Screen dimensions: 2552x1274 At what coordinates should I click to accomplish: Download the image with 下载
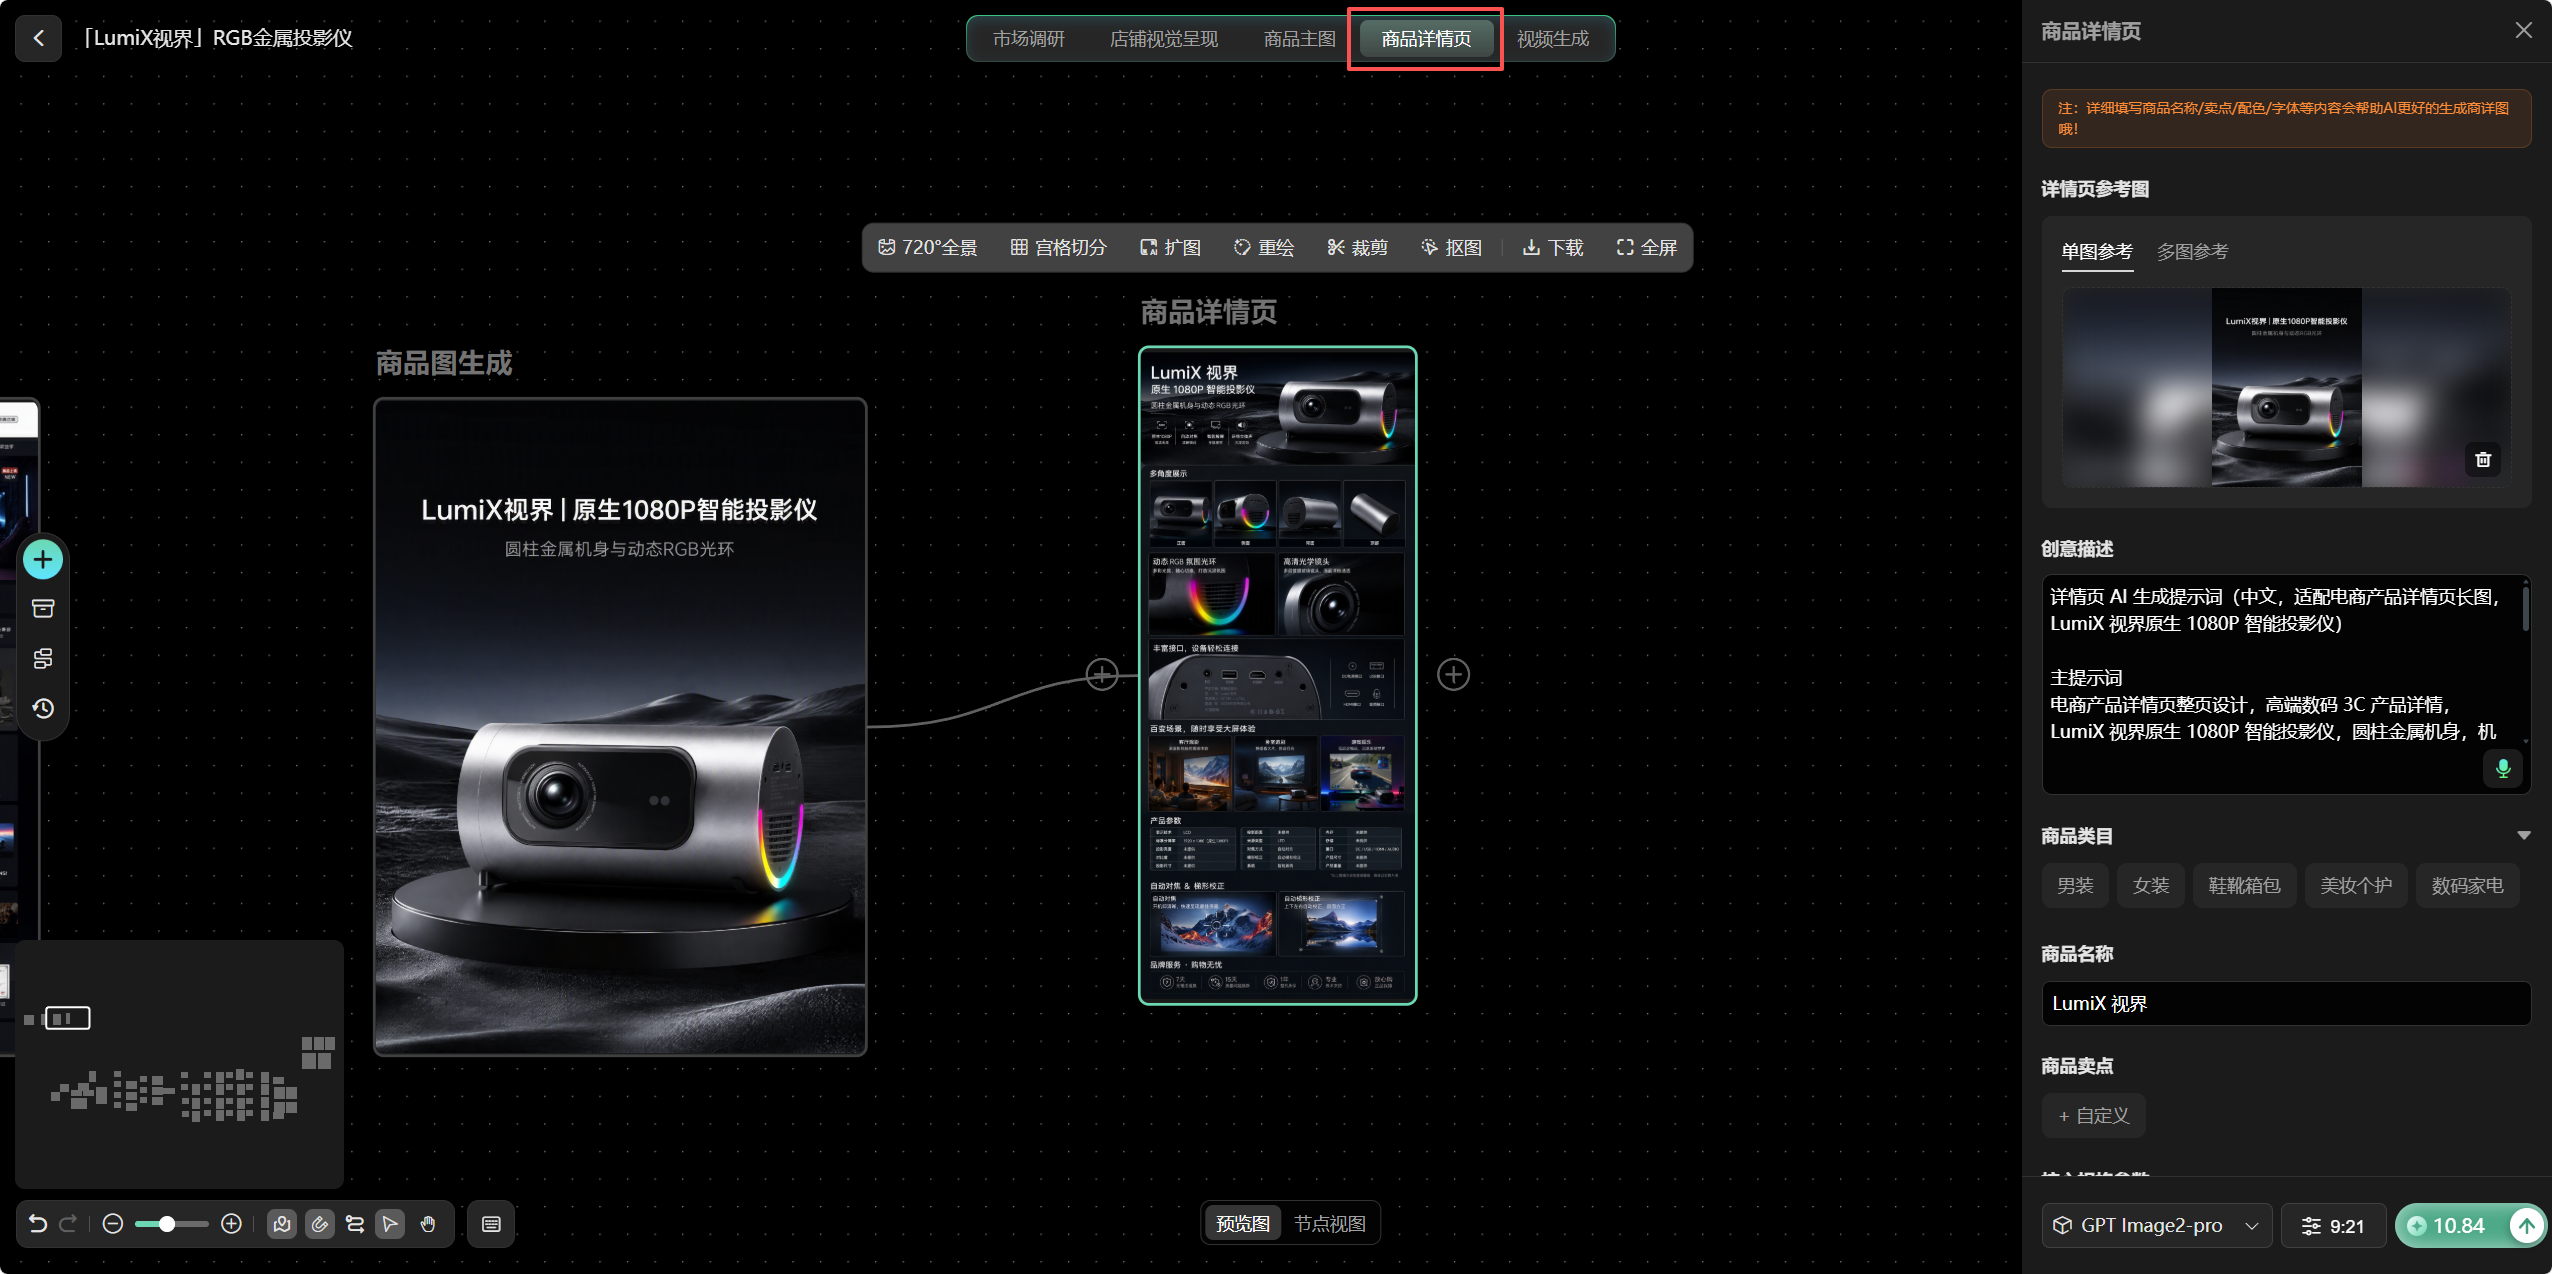tap(1552, 247)
